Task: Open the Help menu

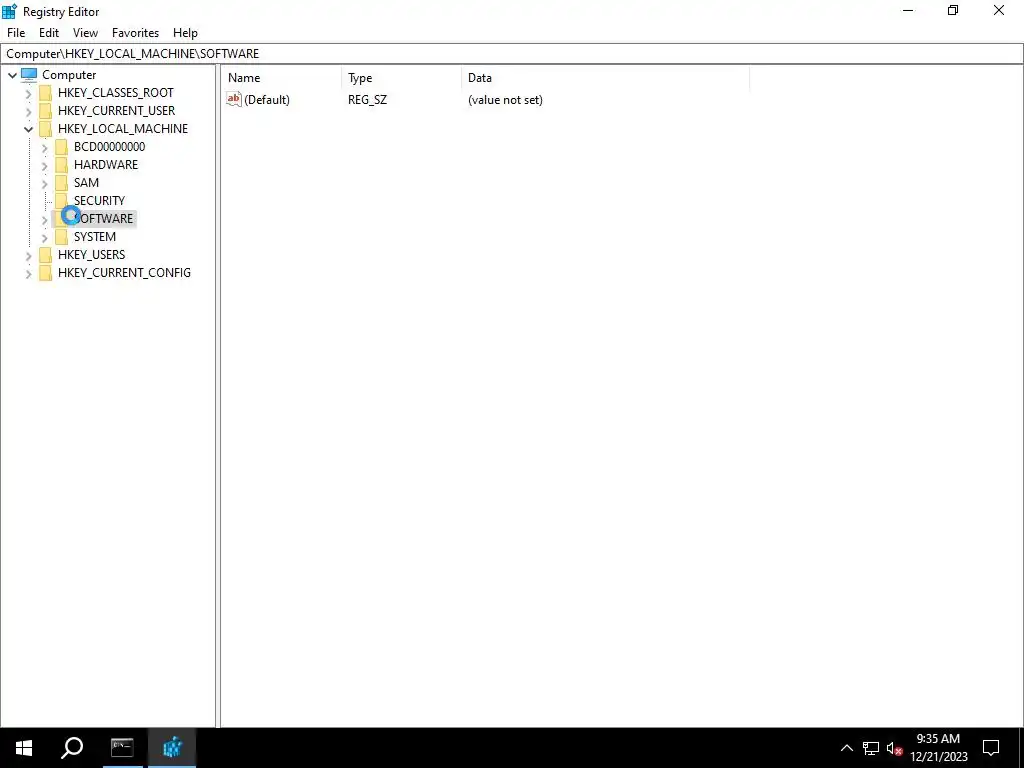Action: (185, 33)
